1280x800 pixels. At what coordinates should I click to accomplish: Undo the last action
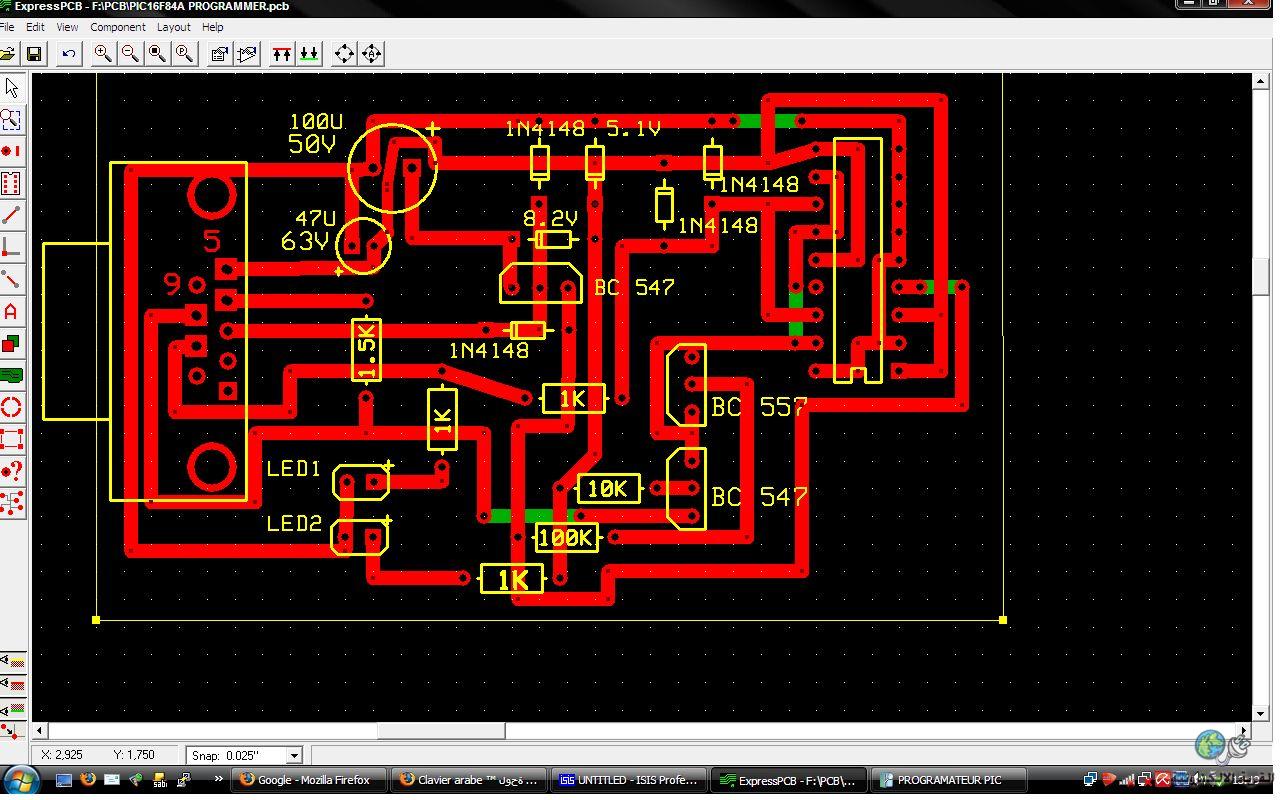pos(68,54)
